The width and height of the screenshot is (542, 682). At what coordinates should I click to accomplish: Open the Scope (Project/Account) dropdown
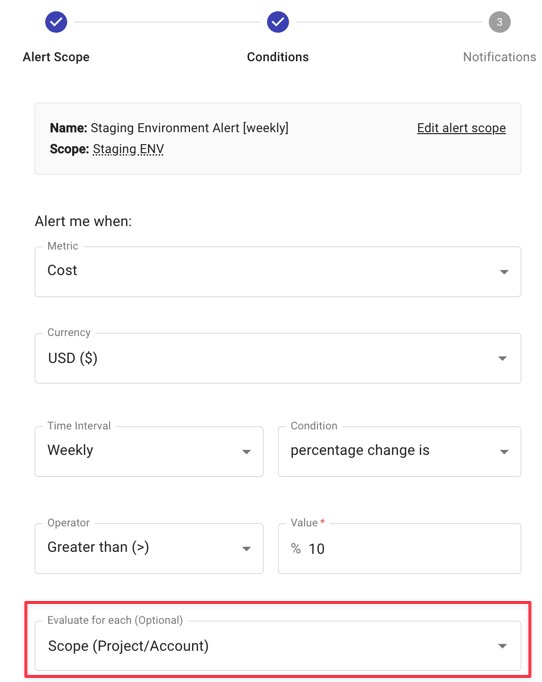(278, 645)
